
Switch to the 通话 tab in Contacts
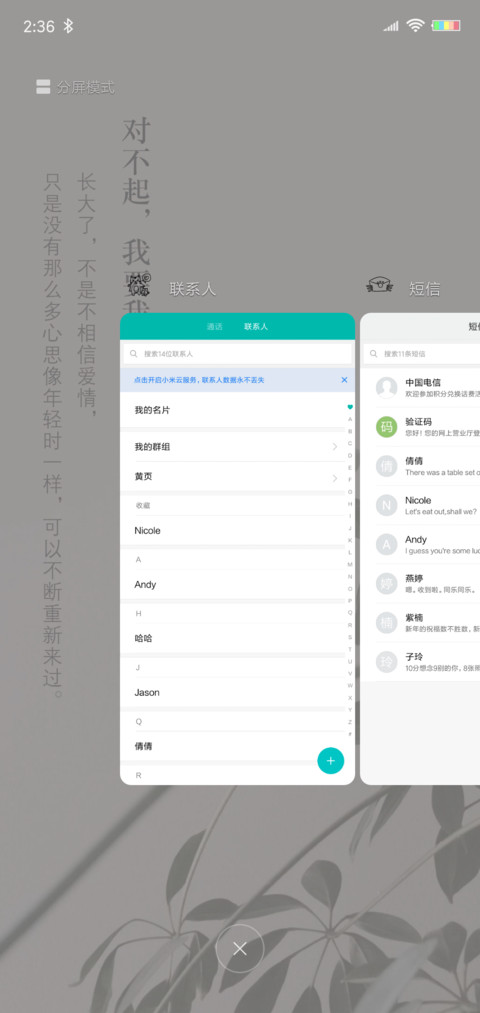tap(214, 327)
